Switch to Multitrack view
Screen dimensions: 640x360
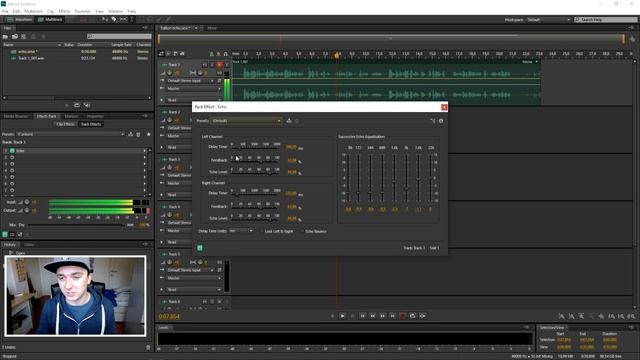[50, 19]
